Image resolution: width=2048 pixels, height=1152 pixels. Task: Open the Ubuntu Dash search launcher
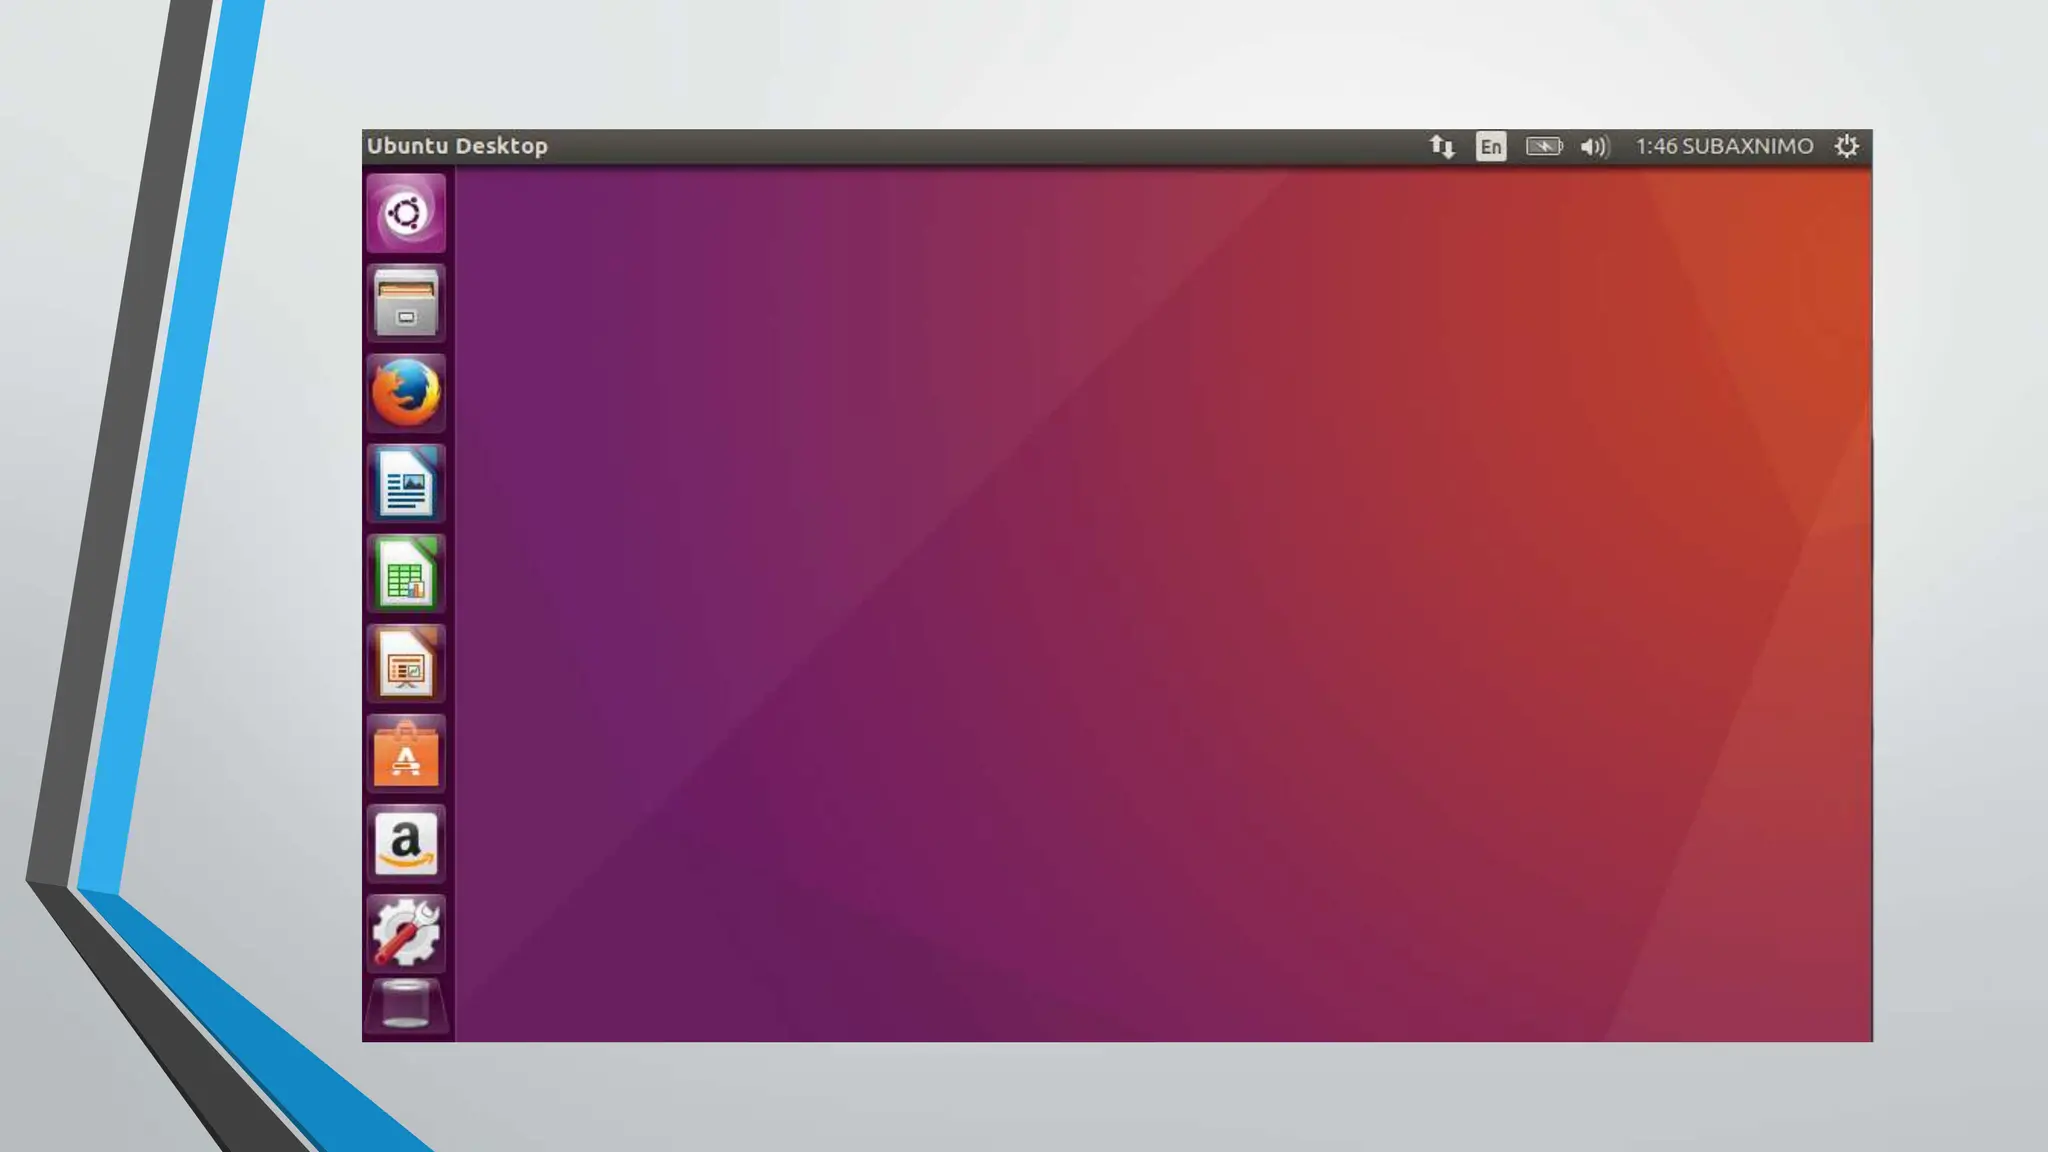pyautogui.click(x=405, y=213)
